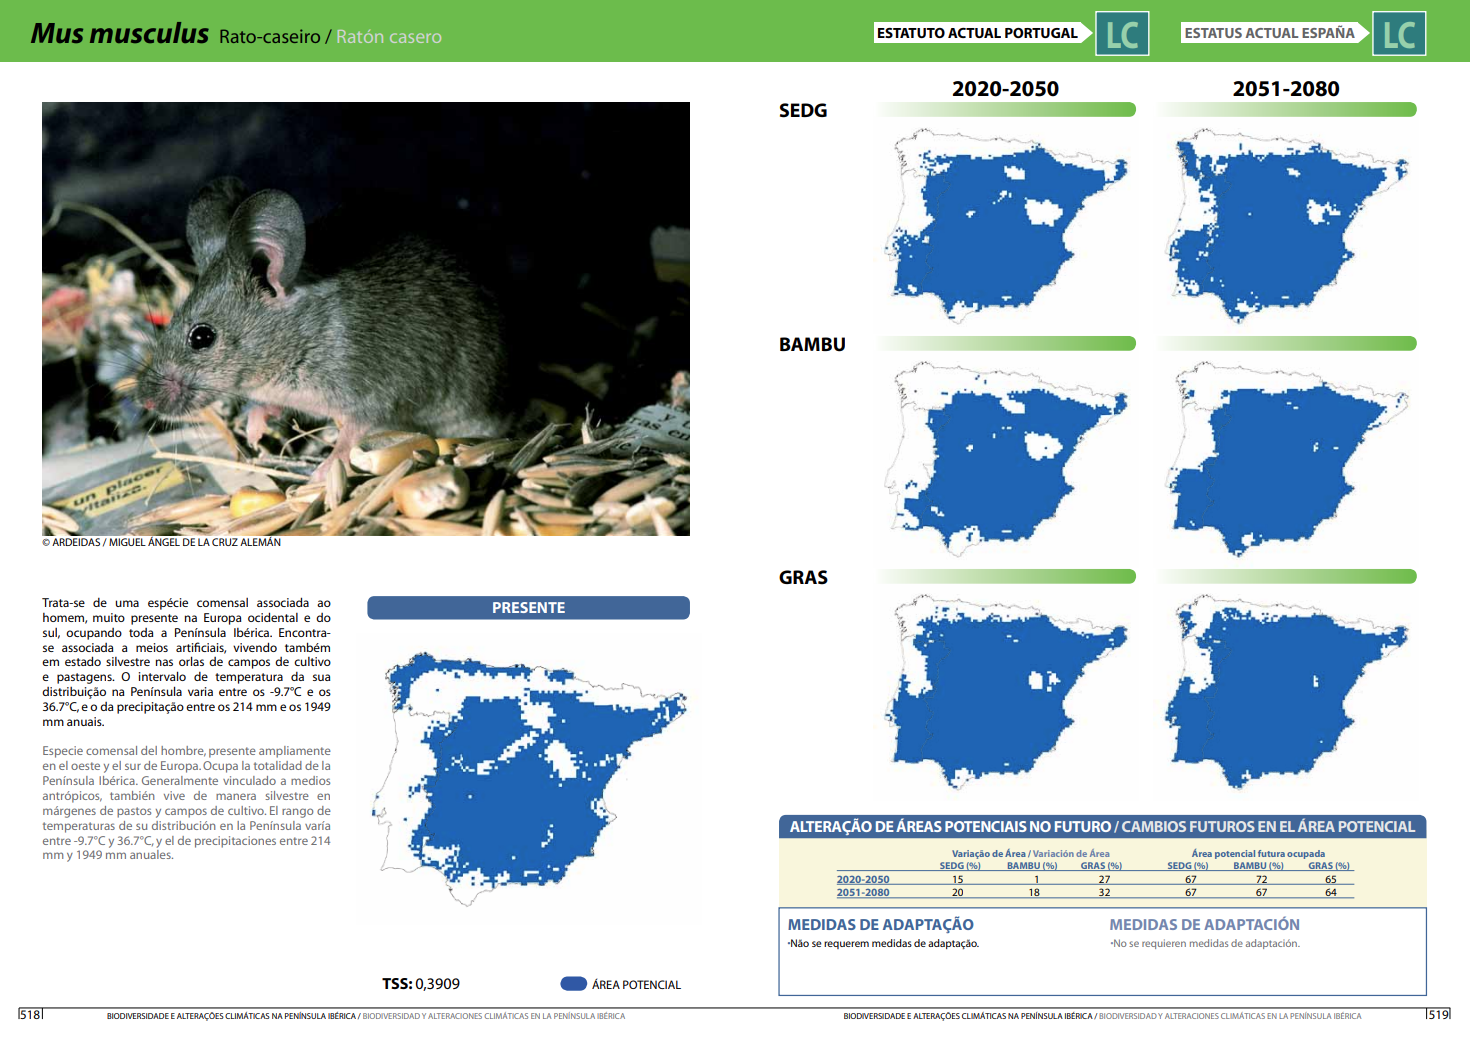1470x1038 pixels.
Task: Click the blue Área Potencial legend swatch
Action: pyautogui.click(x=573, y=984)
